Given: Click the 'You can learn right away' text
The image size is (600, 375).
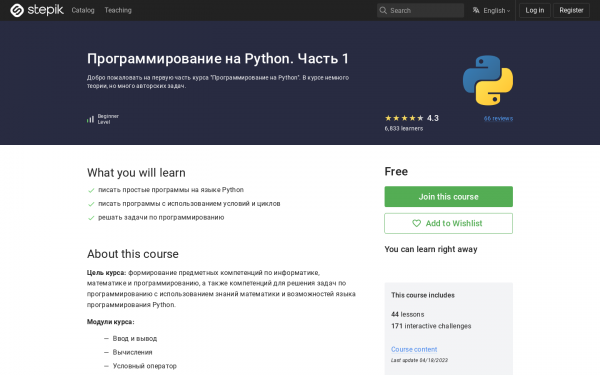Looking at the screenshot, I should pos(431,249).
